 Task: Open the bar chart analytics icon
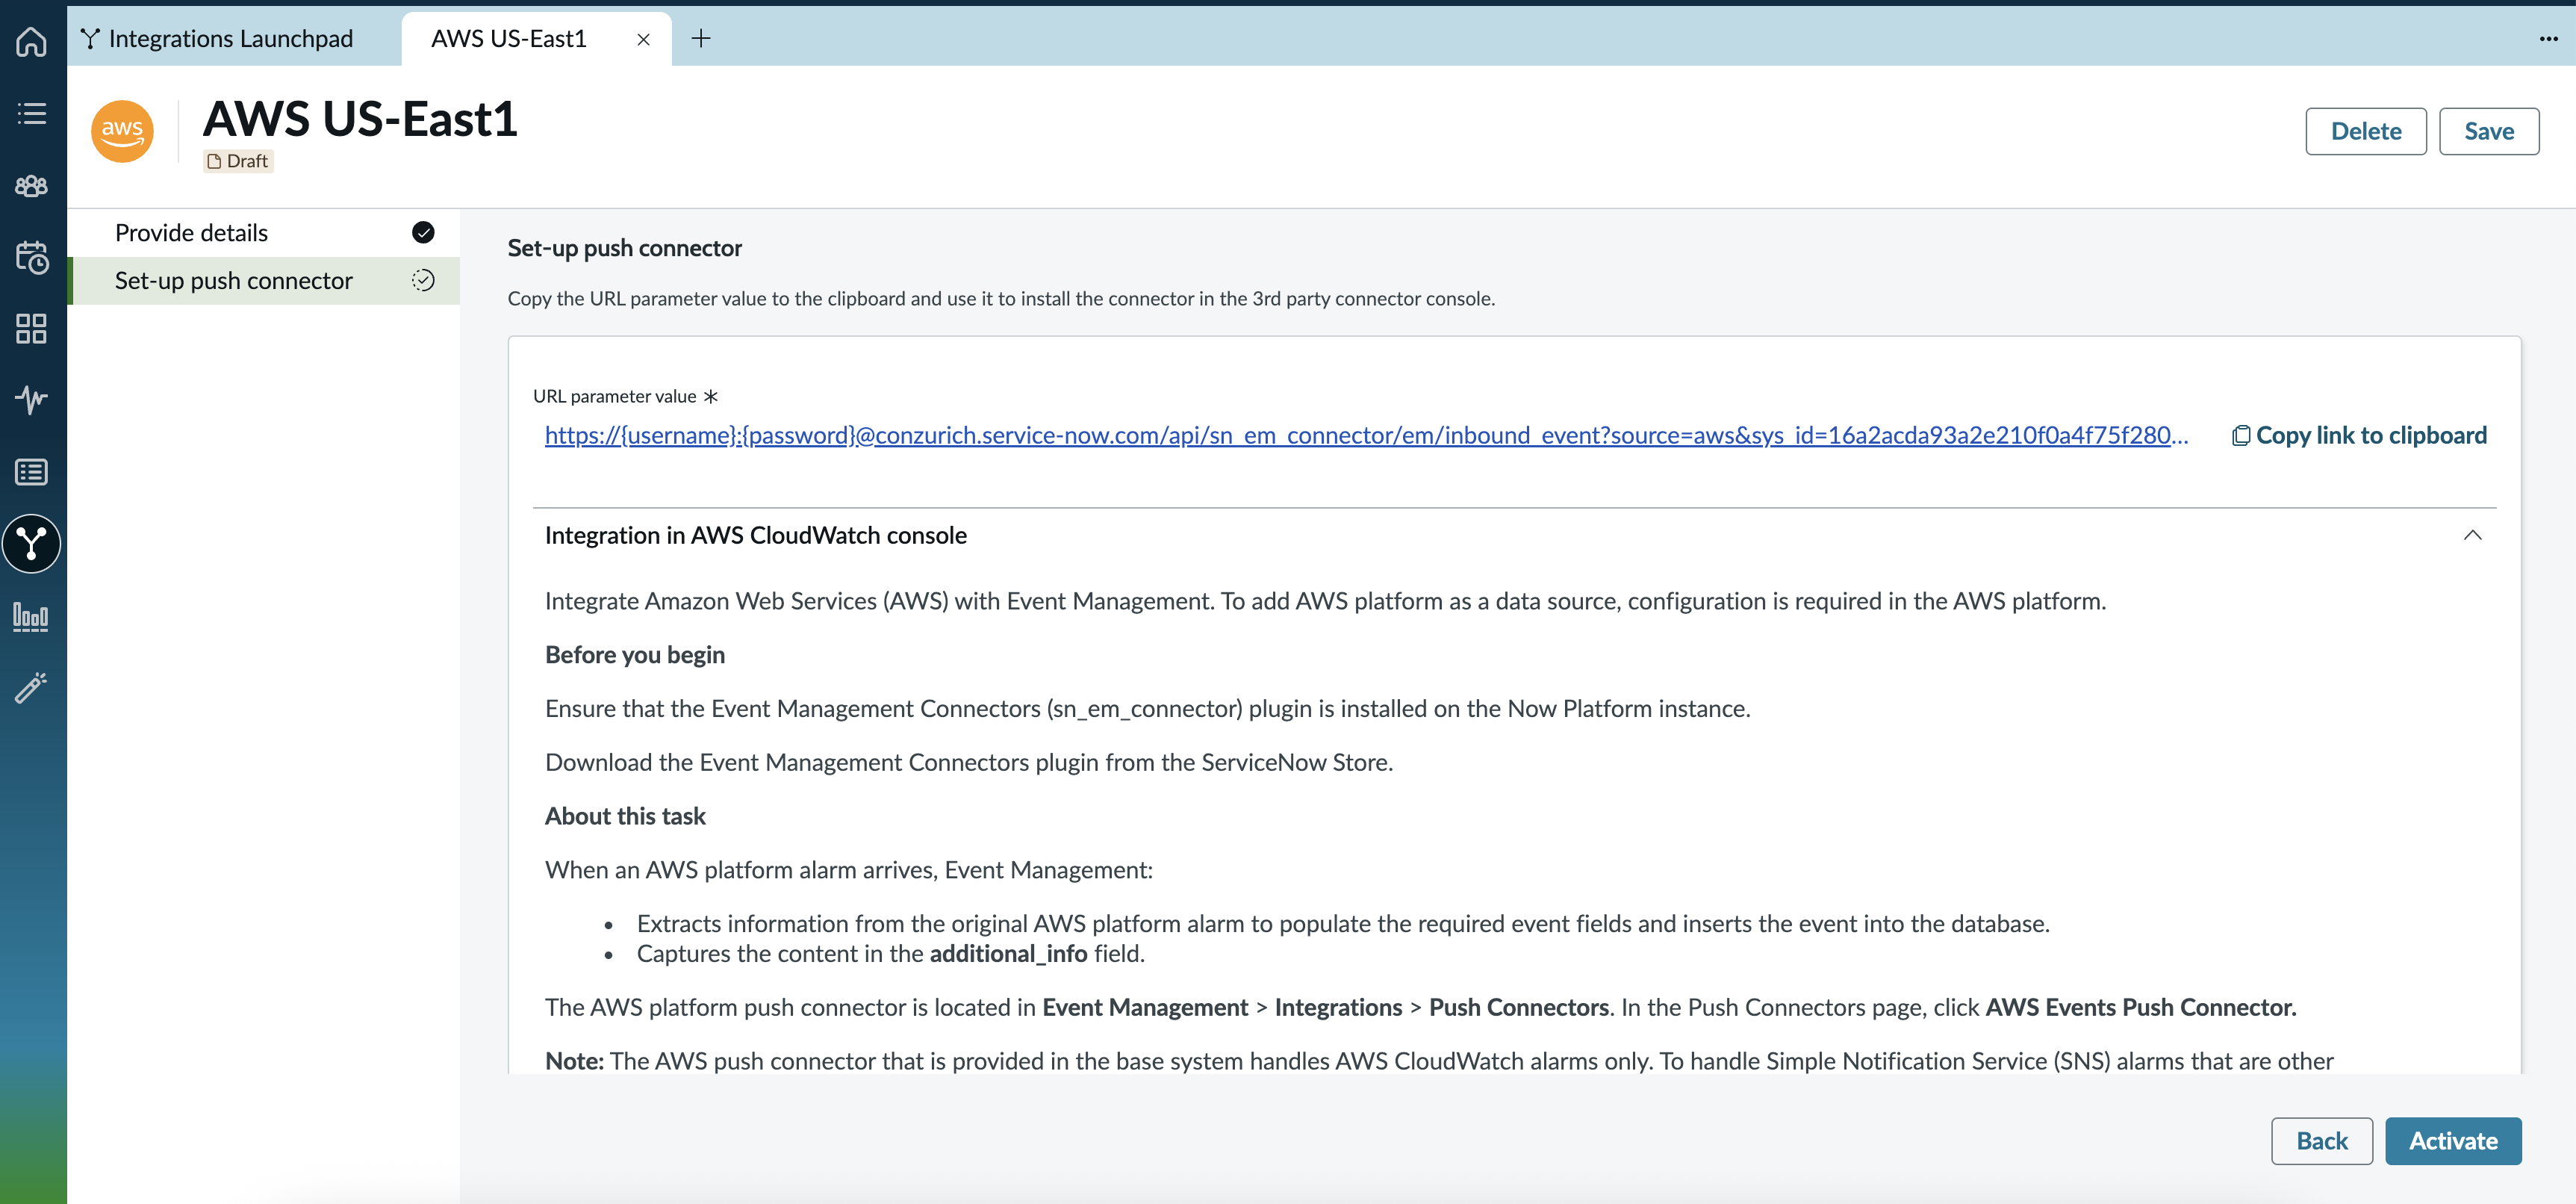click(x=31, y=616)
